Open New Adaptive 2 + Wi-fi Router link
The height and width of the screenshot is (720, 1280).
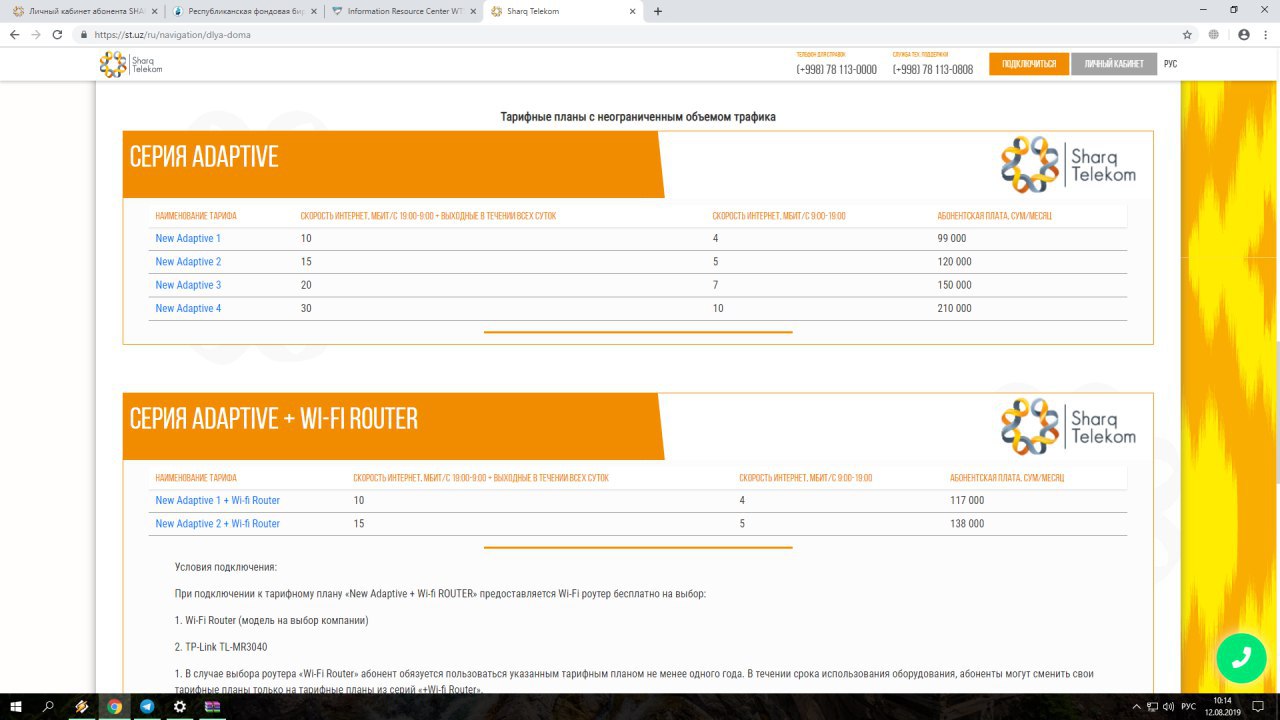point(218,524)
